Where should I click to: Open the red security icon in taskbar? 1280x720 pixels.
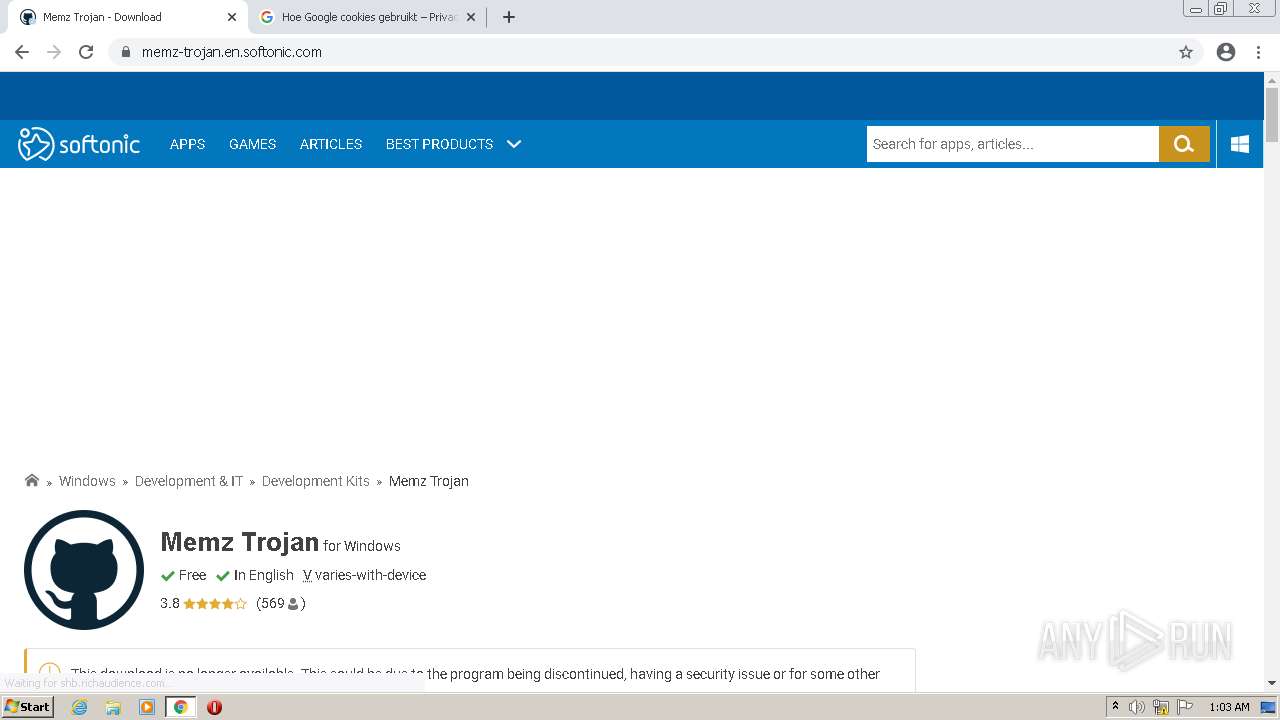click(x=214, y=707)
